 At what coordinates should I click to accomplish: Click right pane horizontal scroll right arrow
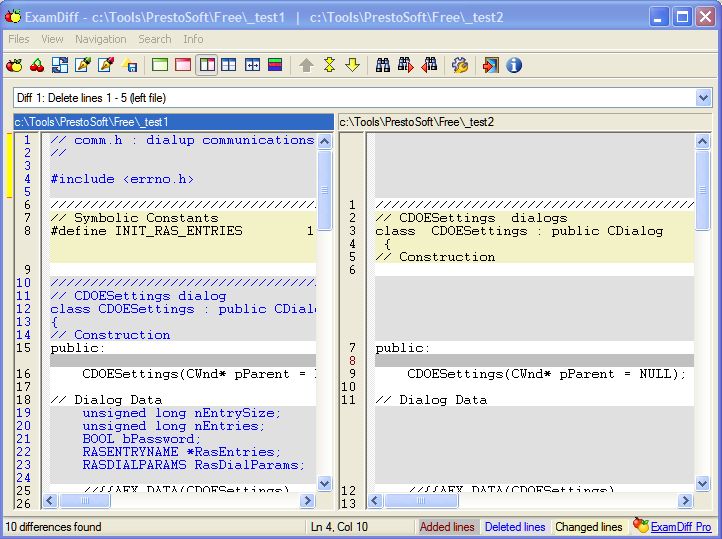[x=685, y=500]
